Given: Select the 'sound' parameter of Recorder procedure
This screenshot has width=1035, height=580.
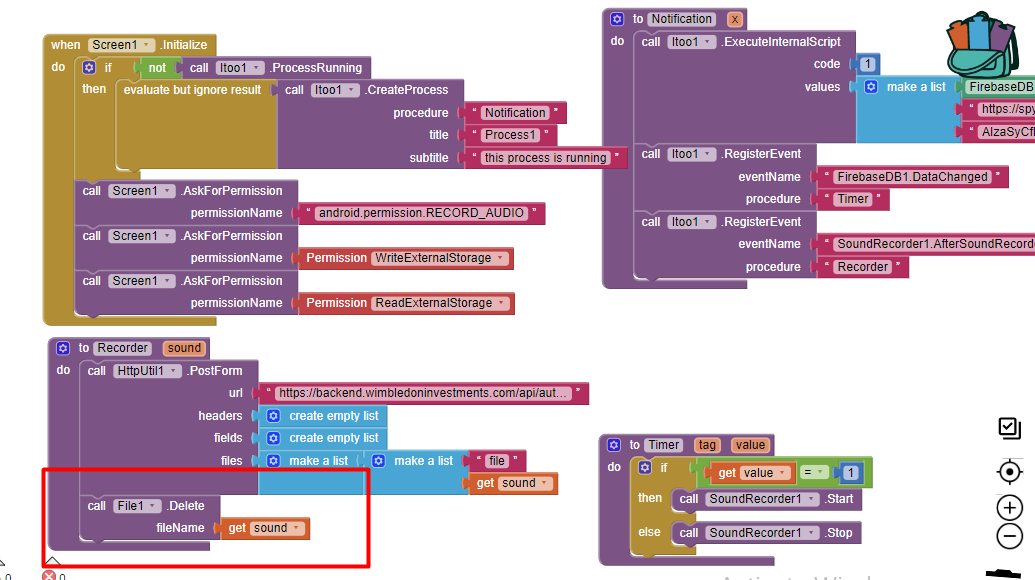Looking at the screenshot, I should pos(184,348).
